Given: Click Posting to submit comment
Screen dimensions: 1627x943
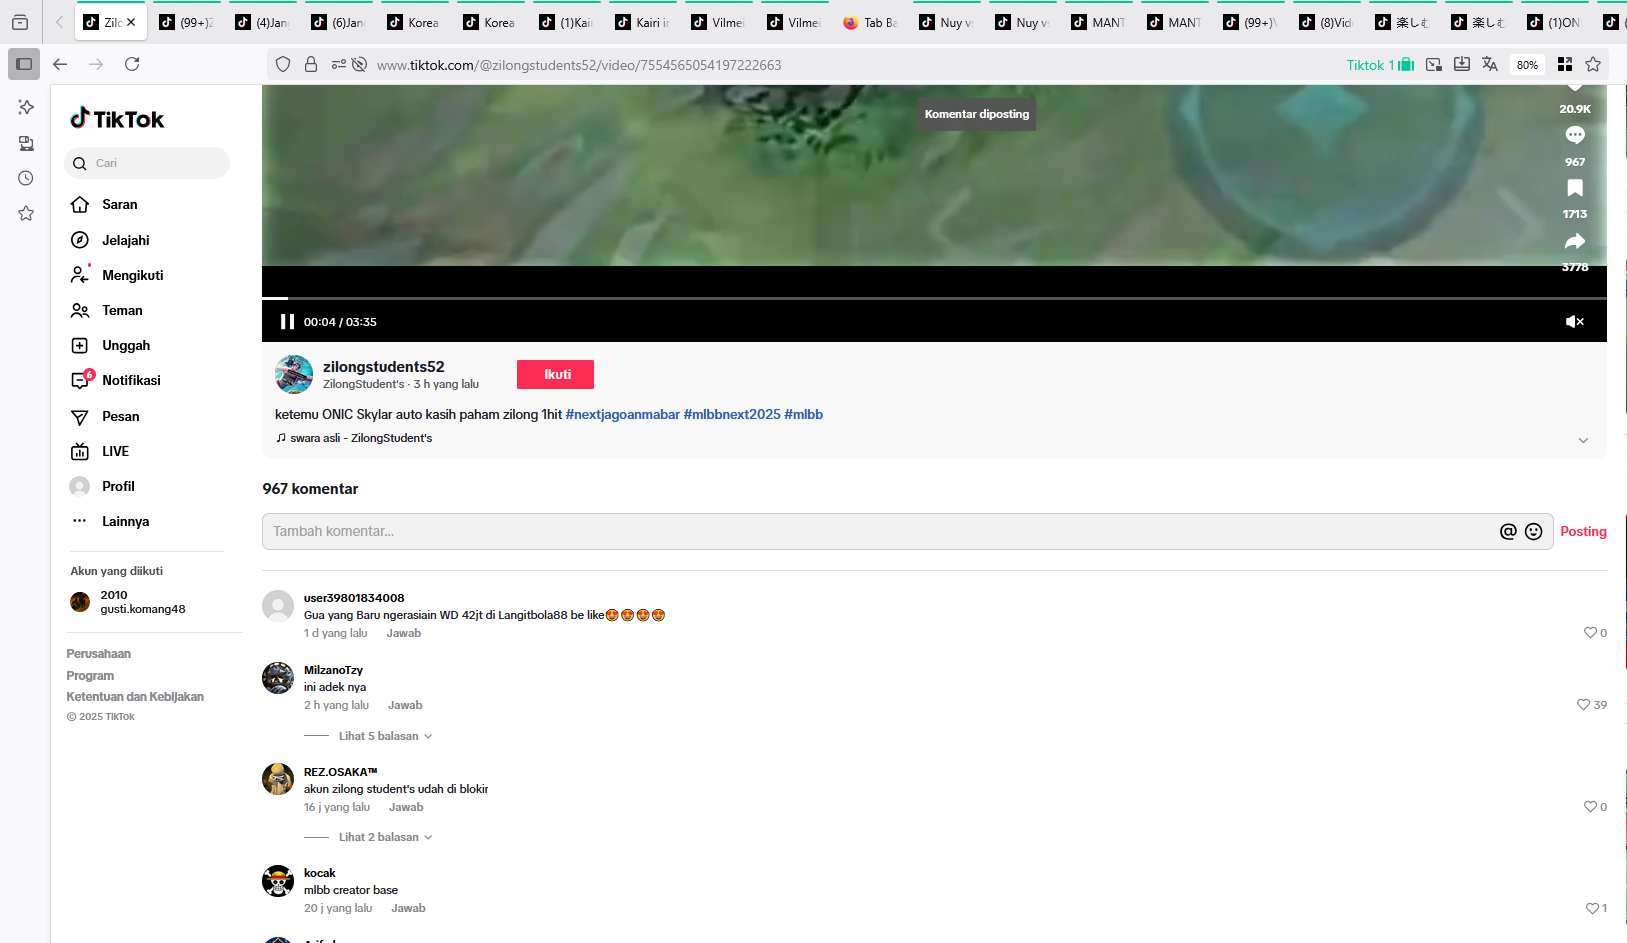Looking at the screenshot, I should click(1583, 532).
